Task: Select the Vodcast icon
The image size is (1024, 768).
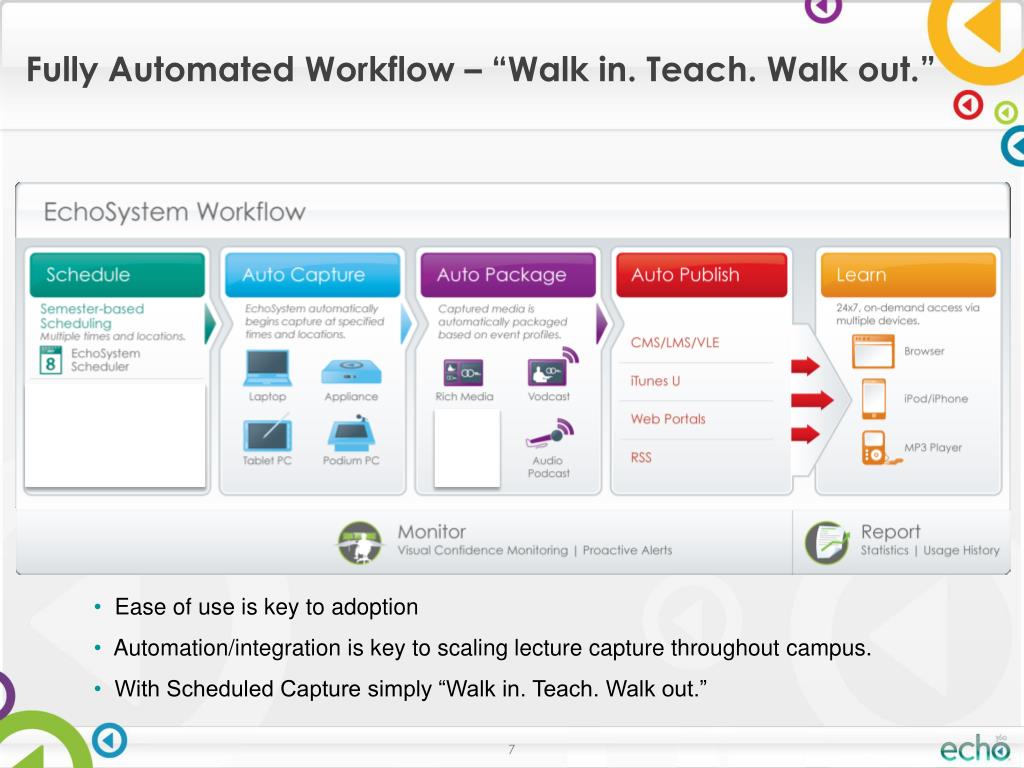Action: 552,368
